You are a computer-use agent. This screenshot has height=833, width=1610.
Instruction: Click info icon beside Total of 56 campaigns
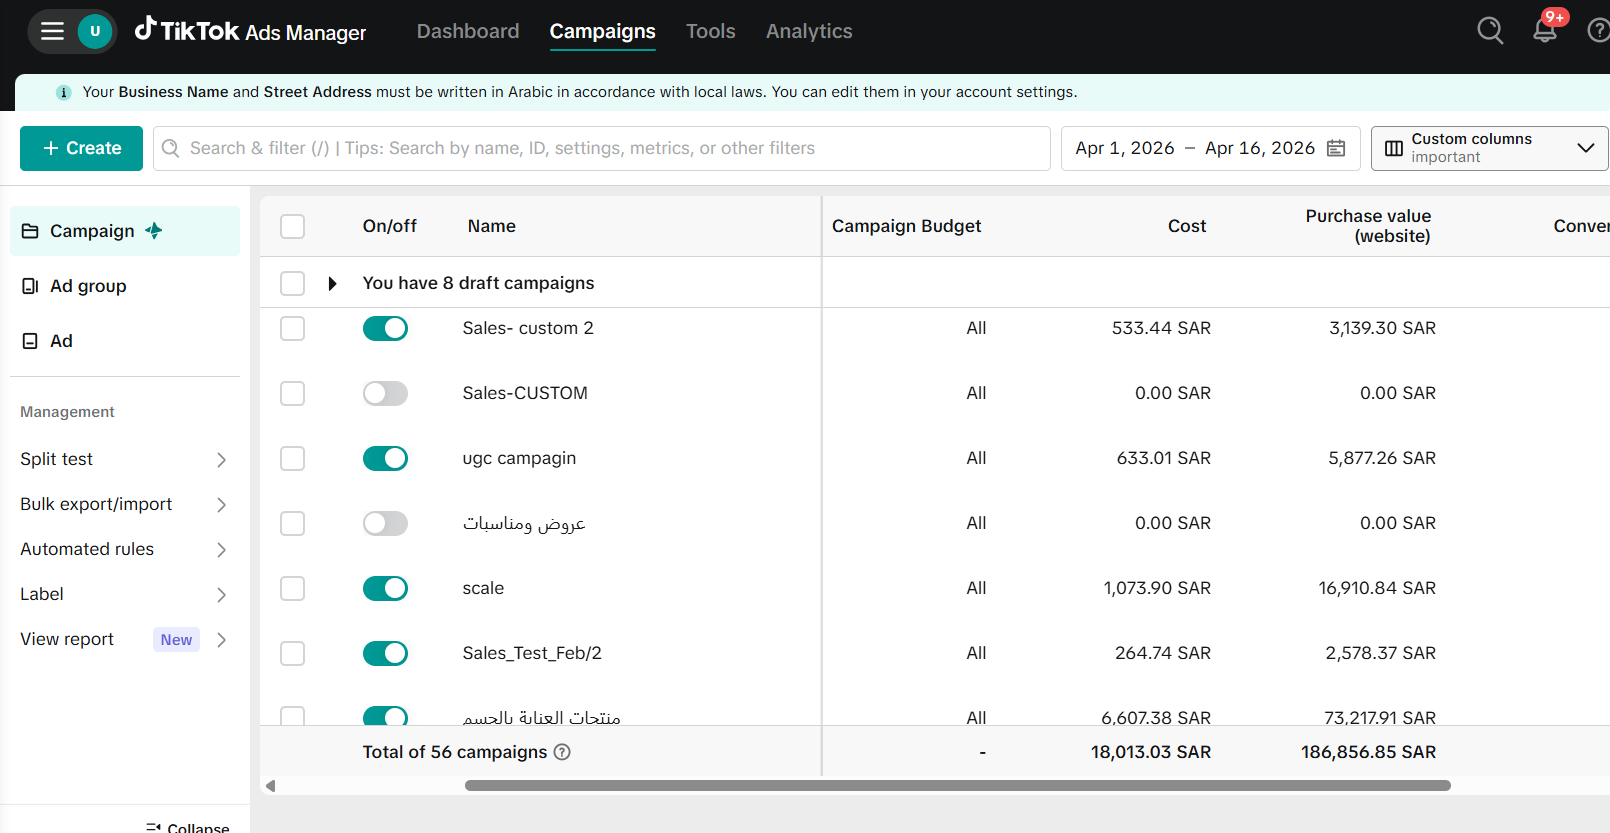562,752
